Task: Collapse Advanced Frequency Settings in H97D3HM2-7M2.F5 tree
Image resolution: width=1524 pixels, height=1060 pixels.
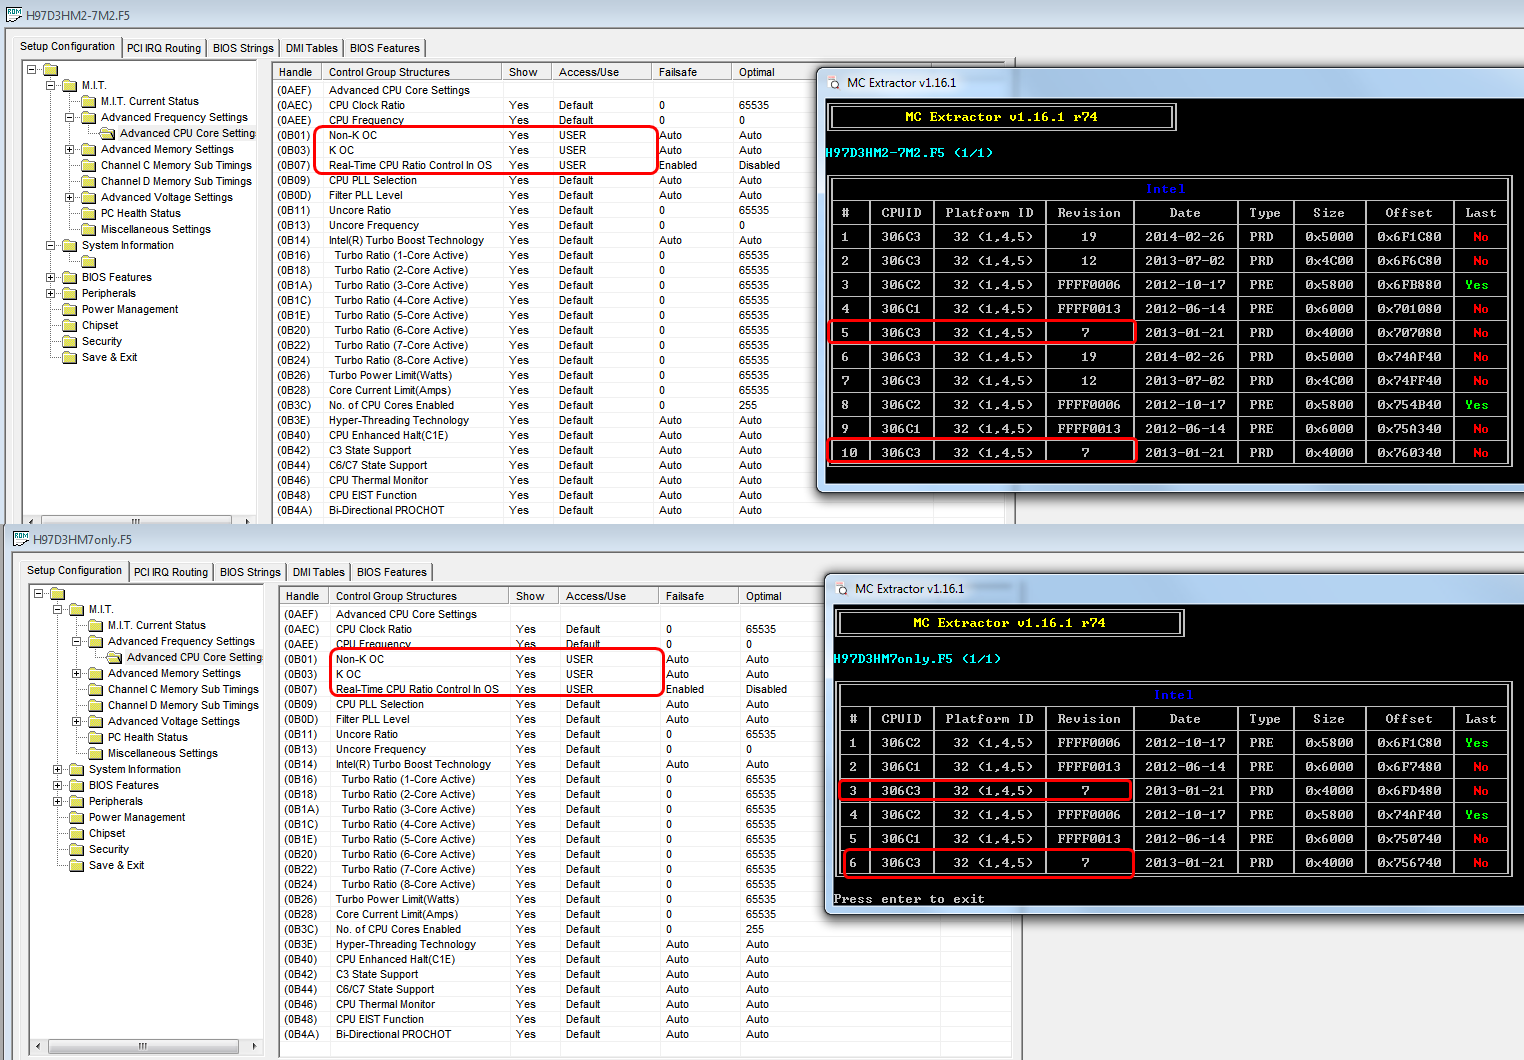Action: click(x=70, y=117)
